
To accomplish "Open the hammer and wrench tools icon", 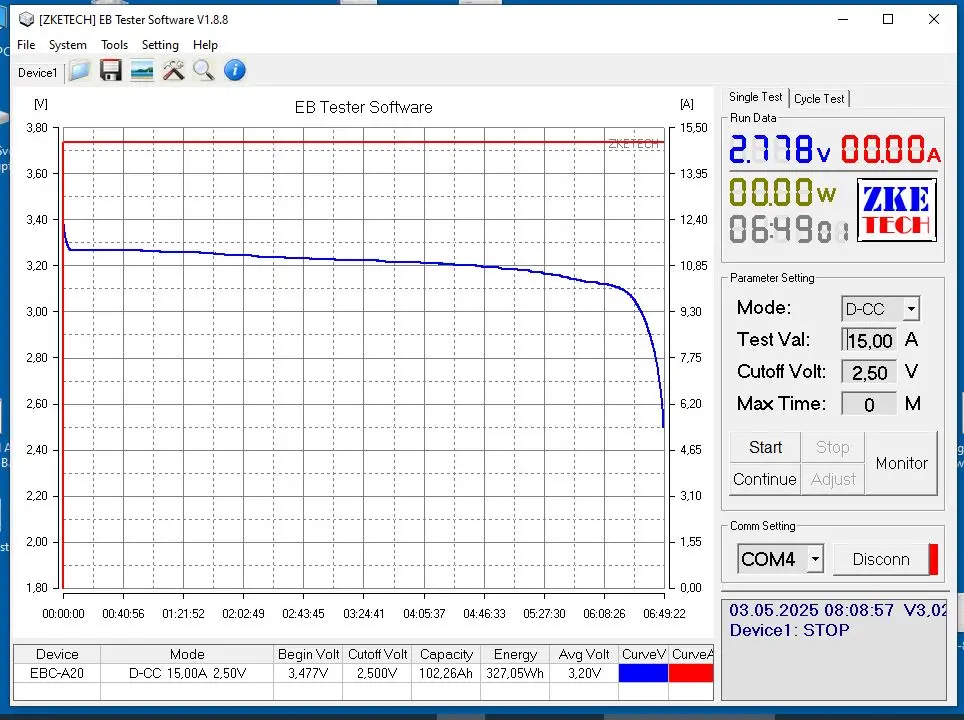I will click(x=173, y=71).
